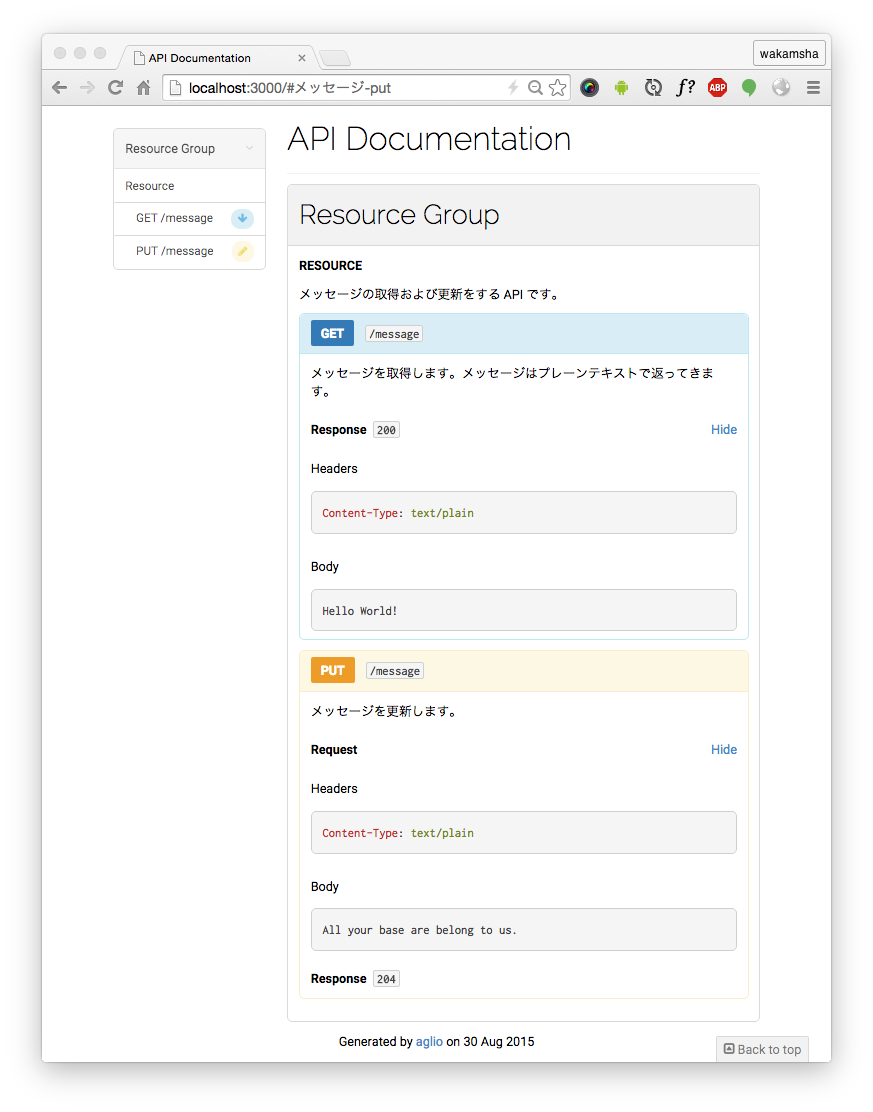Open a new tab beside API Documentation
This screenshot has width=873, height=1112.
click(x=334, y=58)
